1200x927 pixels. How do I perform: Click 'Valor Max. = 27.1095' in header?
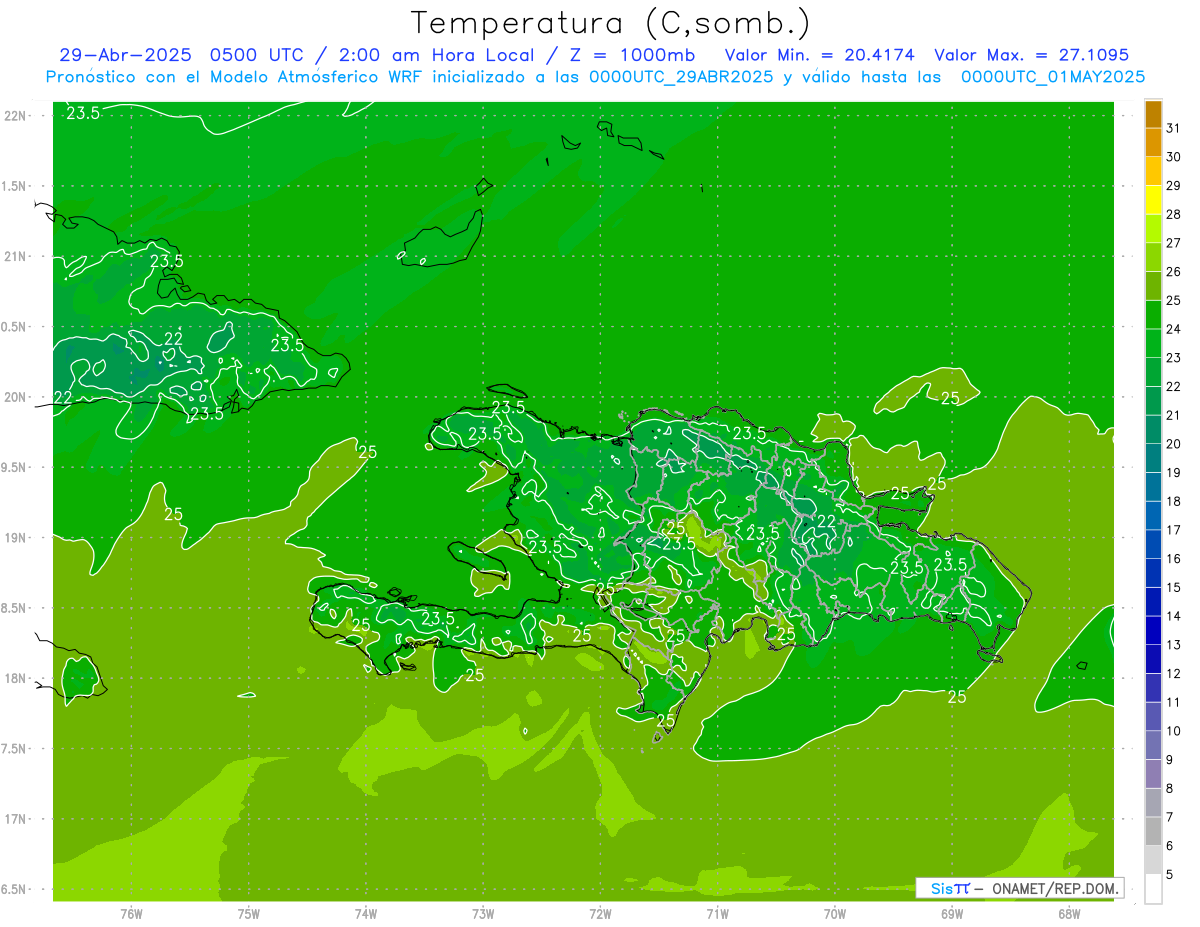click(1031, 56)
